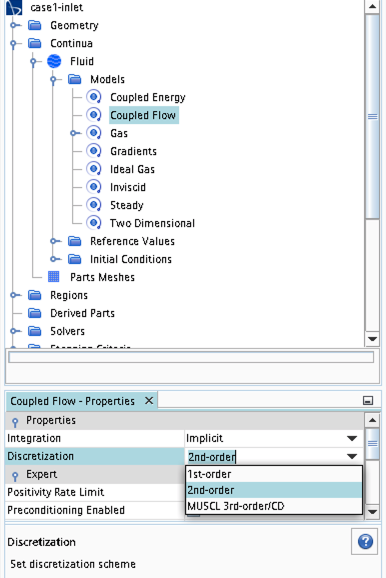Select the Steady tree label
Image resolution: width=386 pixels, height=578 pixels.
[126, 205]
